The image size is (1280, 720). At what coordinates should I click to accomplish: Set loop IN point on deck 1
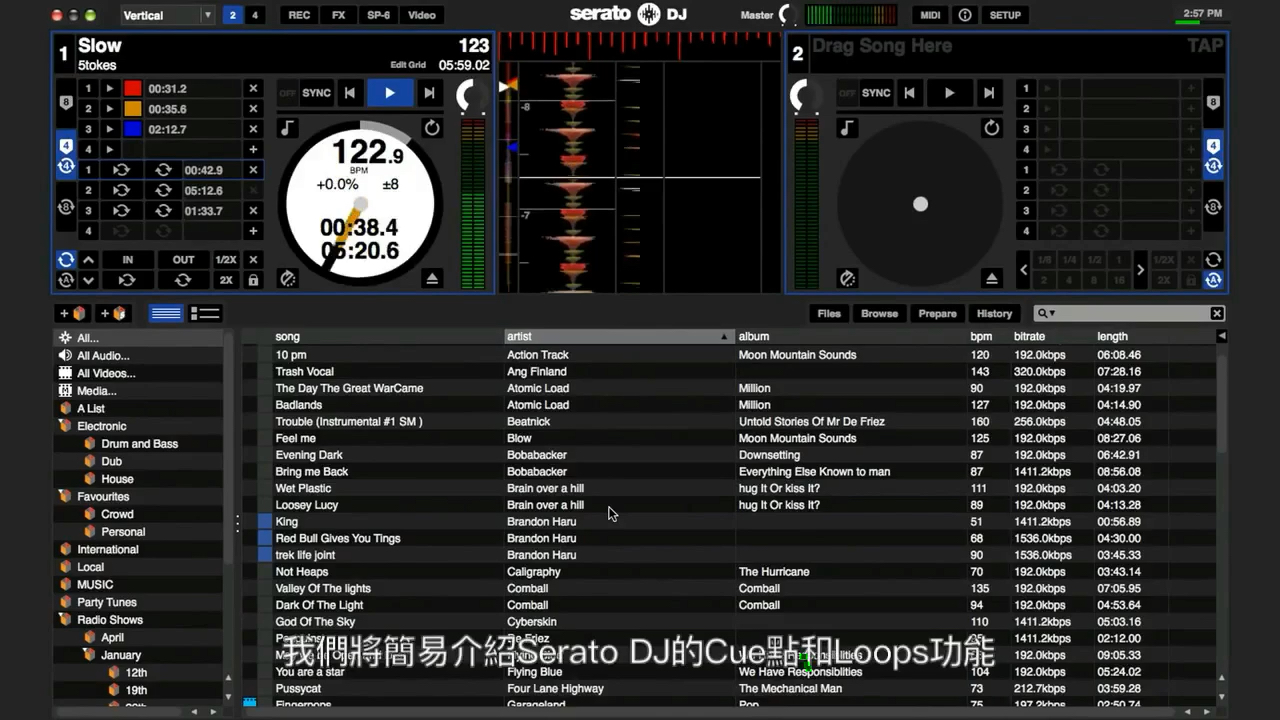coord(128,260)
